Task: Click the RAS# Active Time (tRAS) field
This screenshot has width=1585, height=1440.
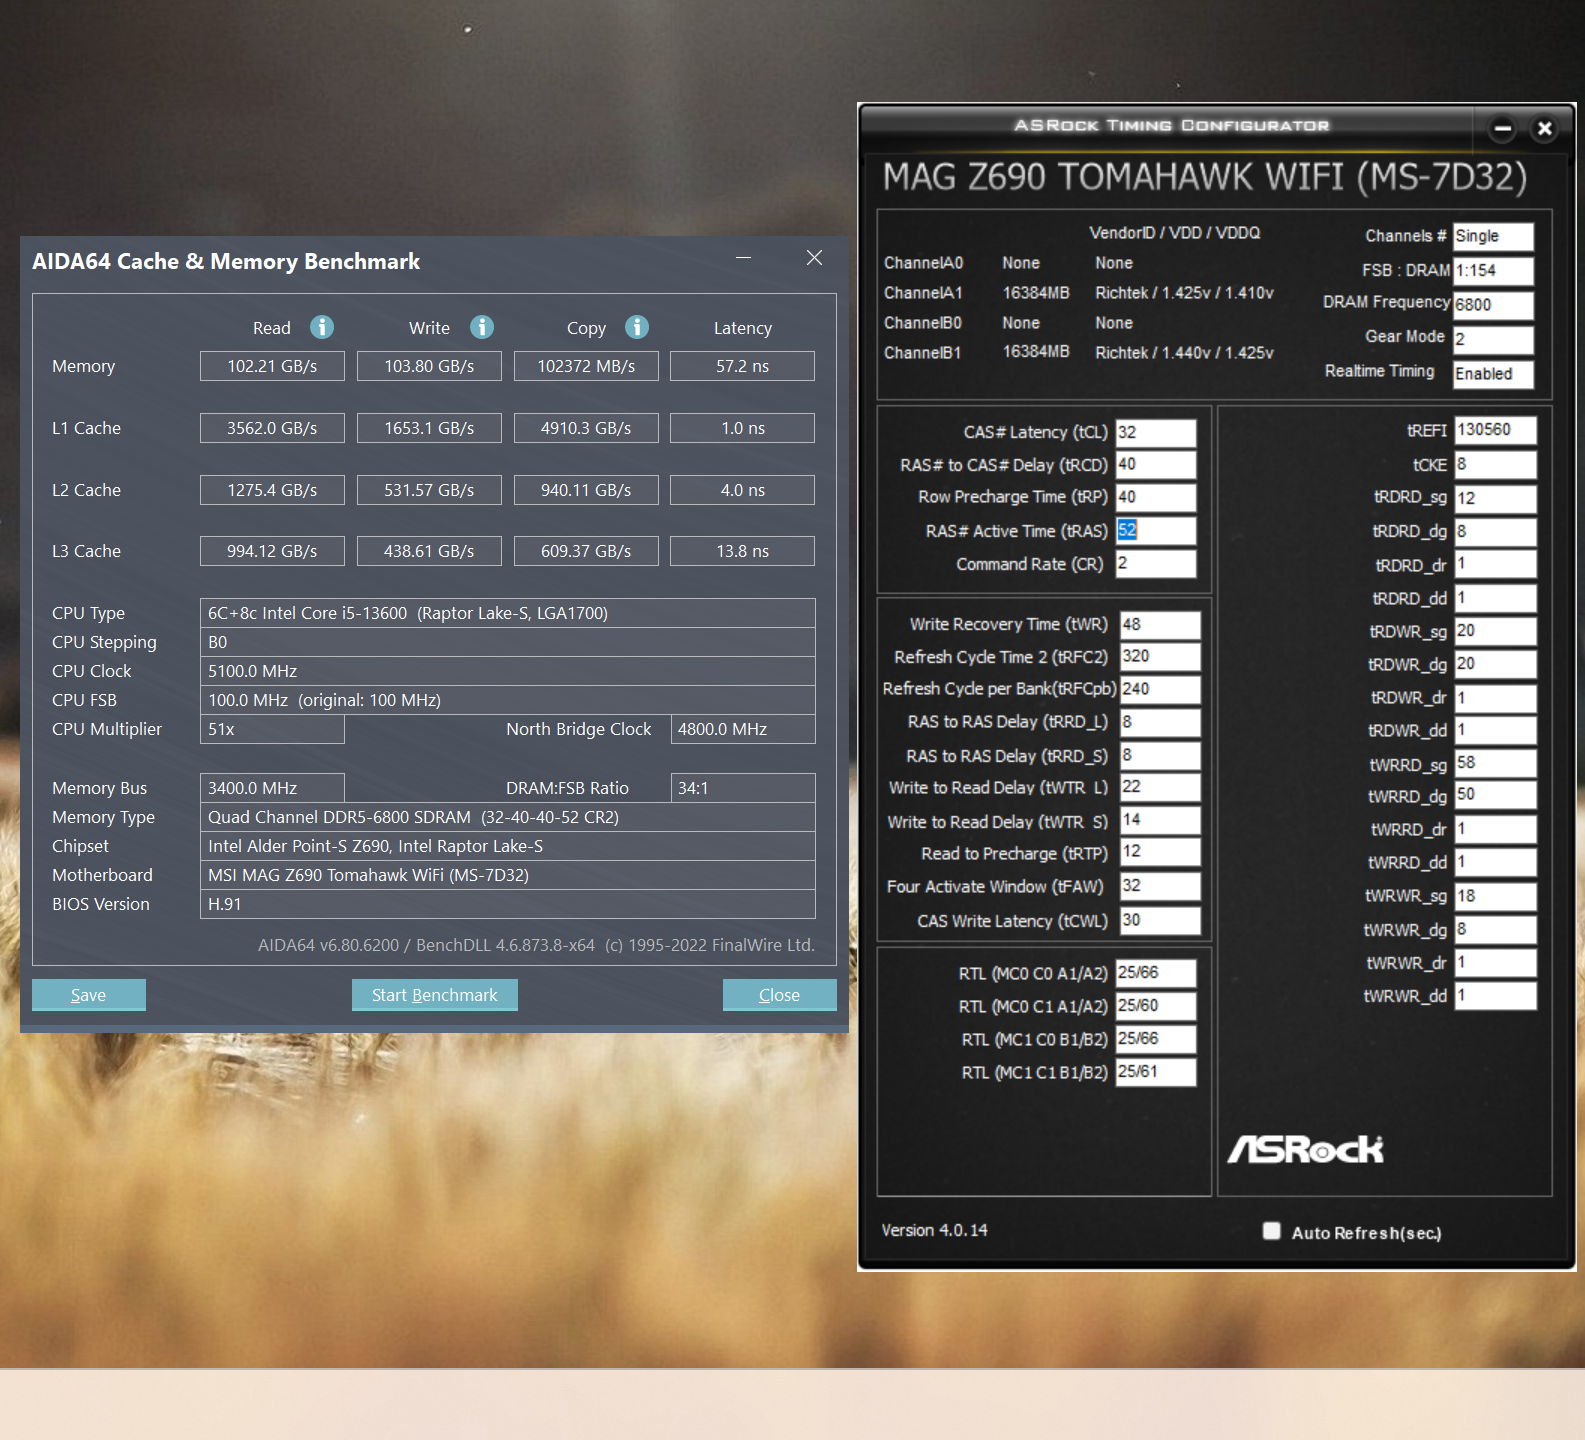Action: point(1156,531)
